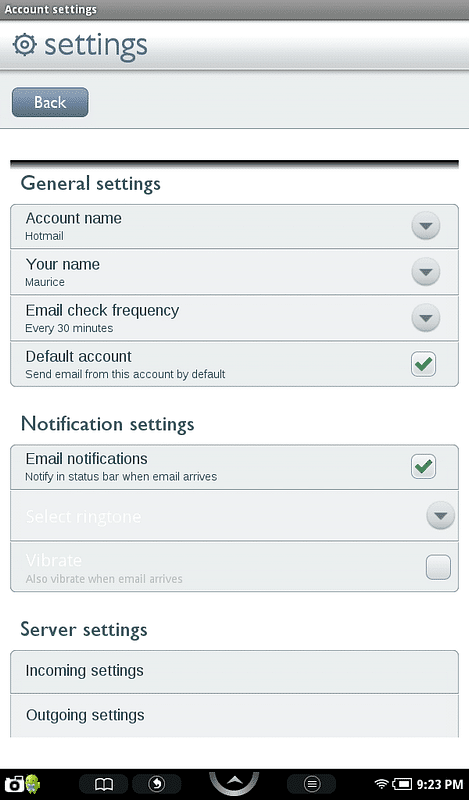Open the menu lines icon
Viewport: 469px width, 800px height.
(x=312, y=784)
